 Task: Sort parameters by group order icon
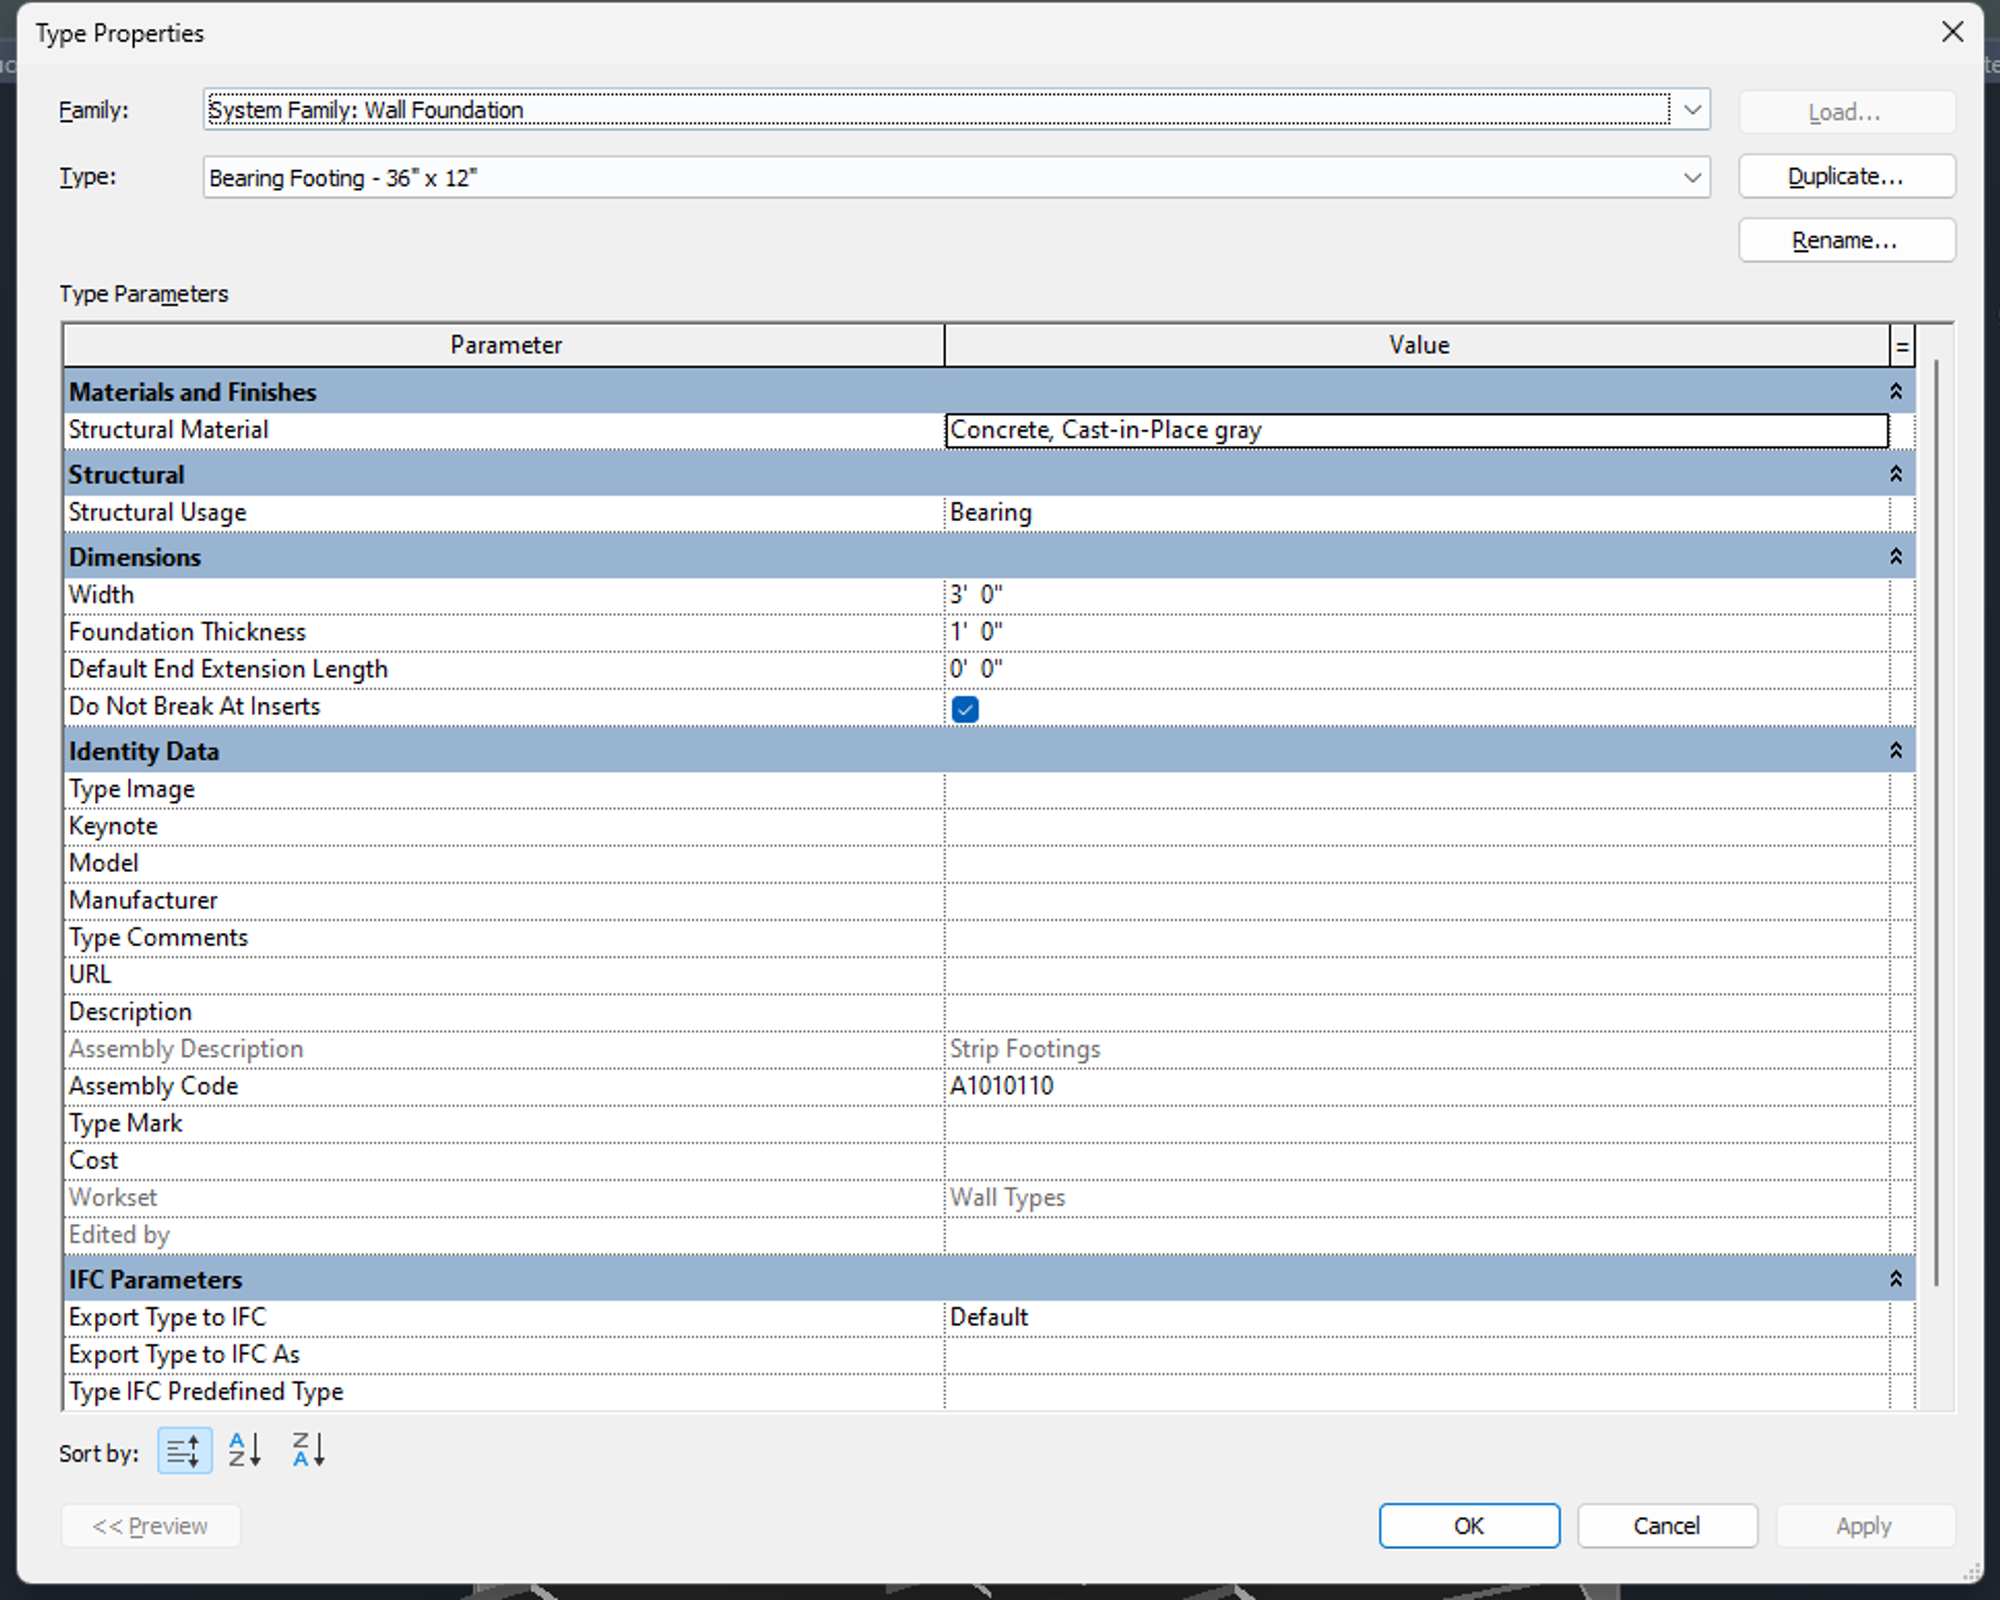185,1451
